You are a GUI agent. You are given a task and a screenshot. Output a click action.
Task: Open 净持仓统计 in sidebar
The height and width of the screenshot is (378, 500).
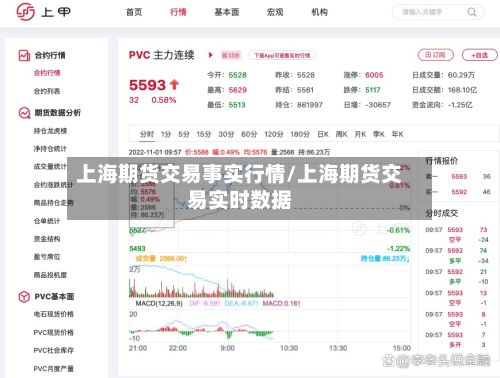tap(50, 149)
